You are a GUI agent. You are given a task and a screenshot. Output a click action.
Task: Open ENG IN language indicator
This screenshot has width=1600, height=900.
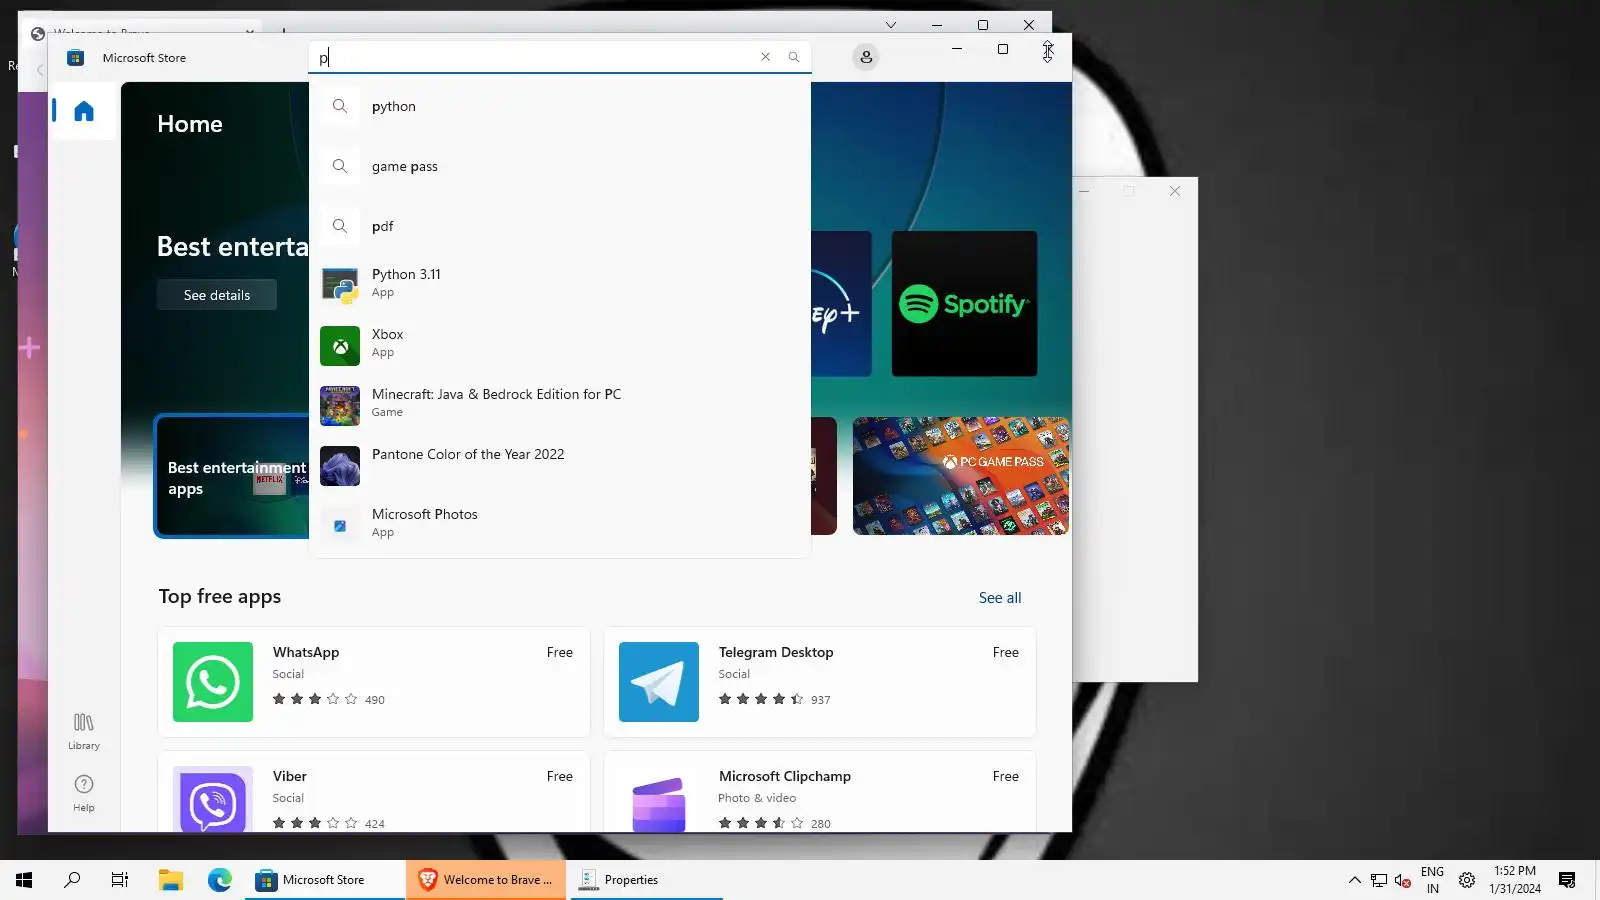1433,880
